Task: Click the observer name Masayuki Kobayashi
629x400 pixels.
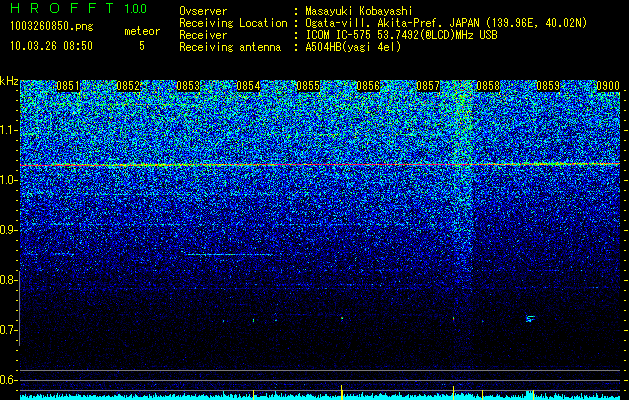Action: [359, 11]
